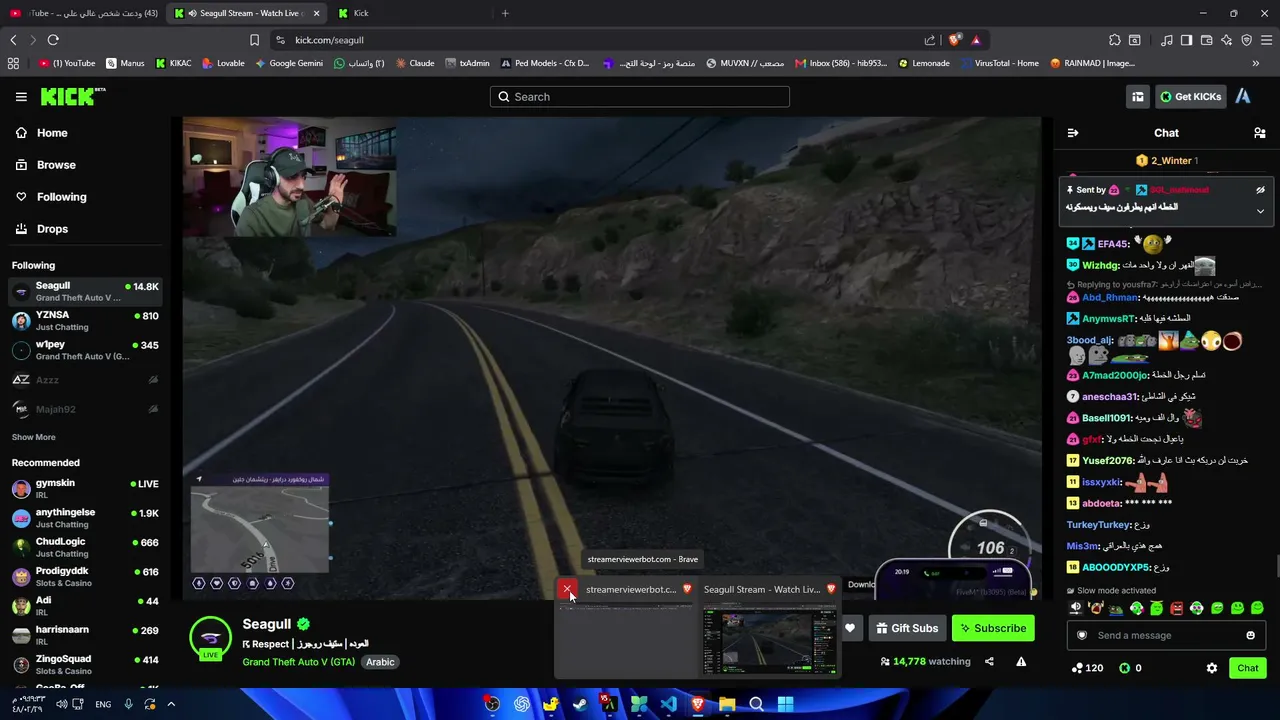Open Brave VPN shield icon
Viewport: 1280px width, 720px height.
[1246, 40]
